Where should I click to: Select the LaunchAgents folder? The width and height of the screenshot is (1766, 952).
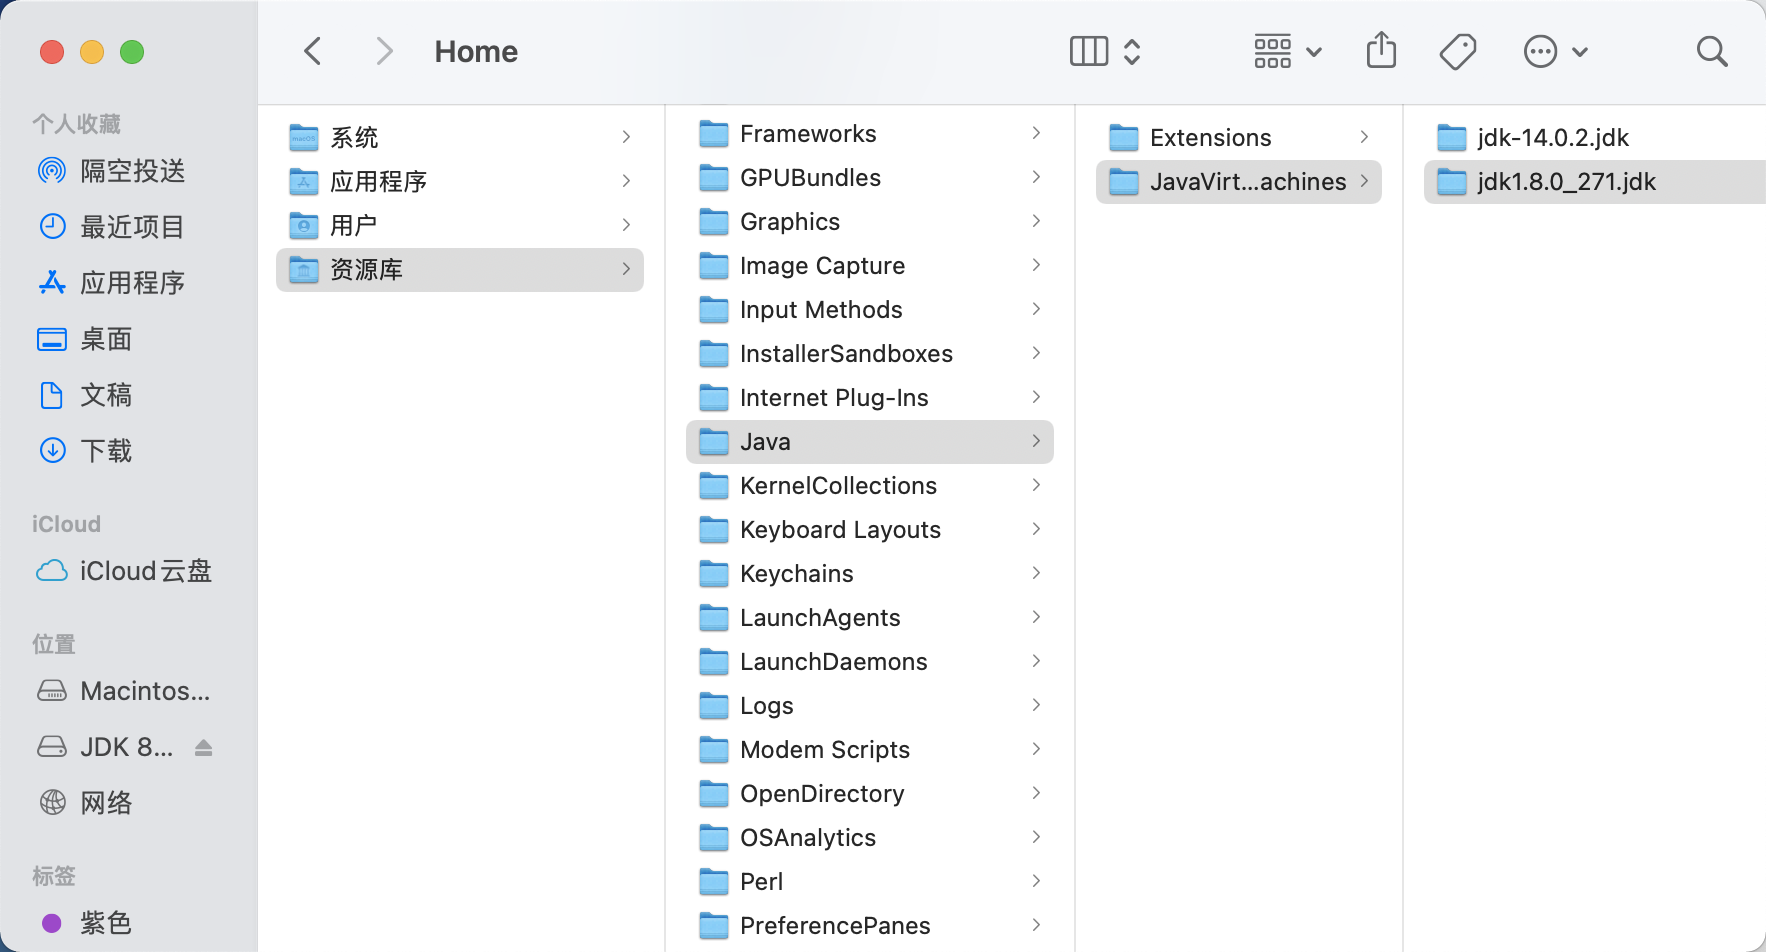click(870, 617)
